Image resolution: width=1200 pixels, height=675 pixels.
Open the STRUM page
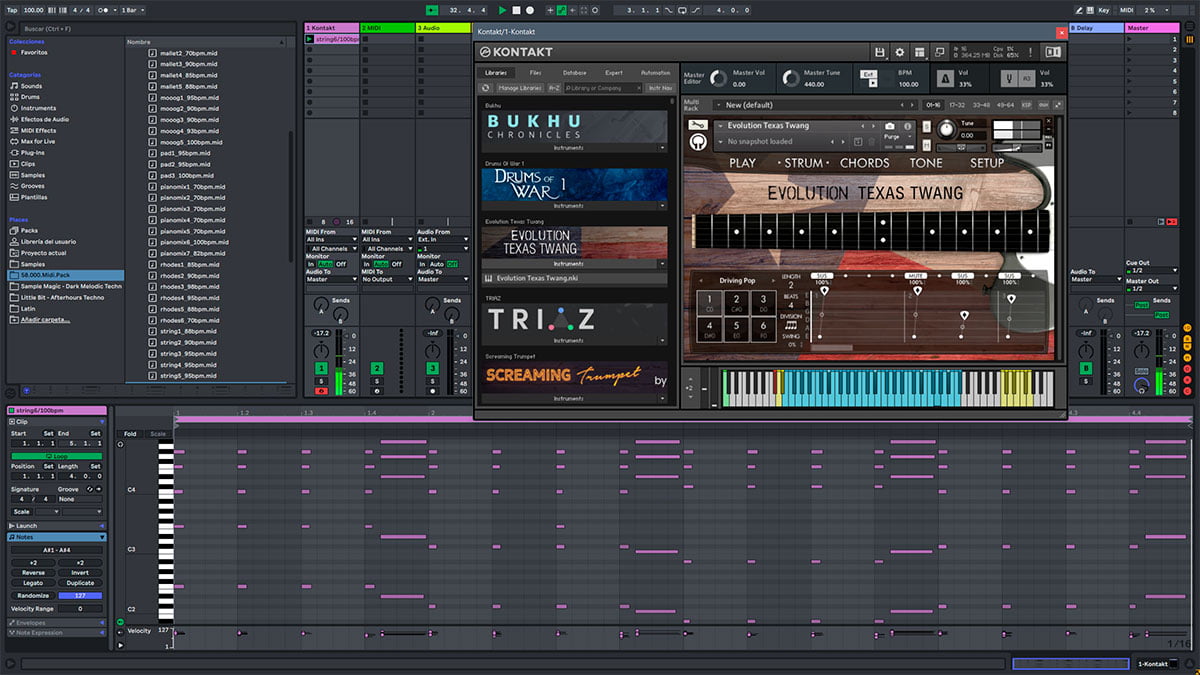[x=804, y=162]
